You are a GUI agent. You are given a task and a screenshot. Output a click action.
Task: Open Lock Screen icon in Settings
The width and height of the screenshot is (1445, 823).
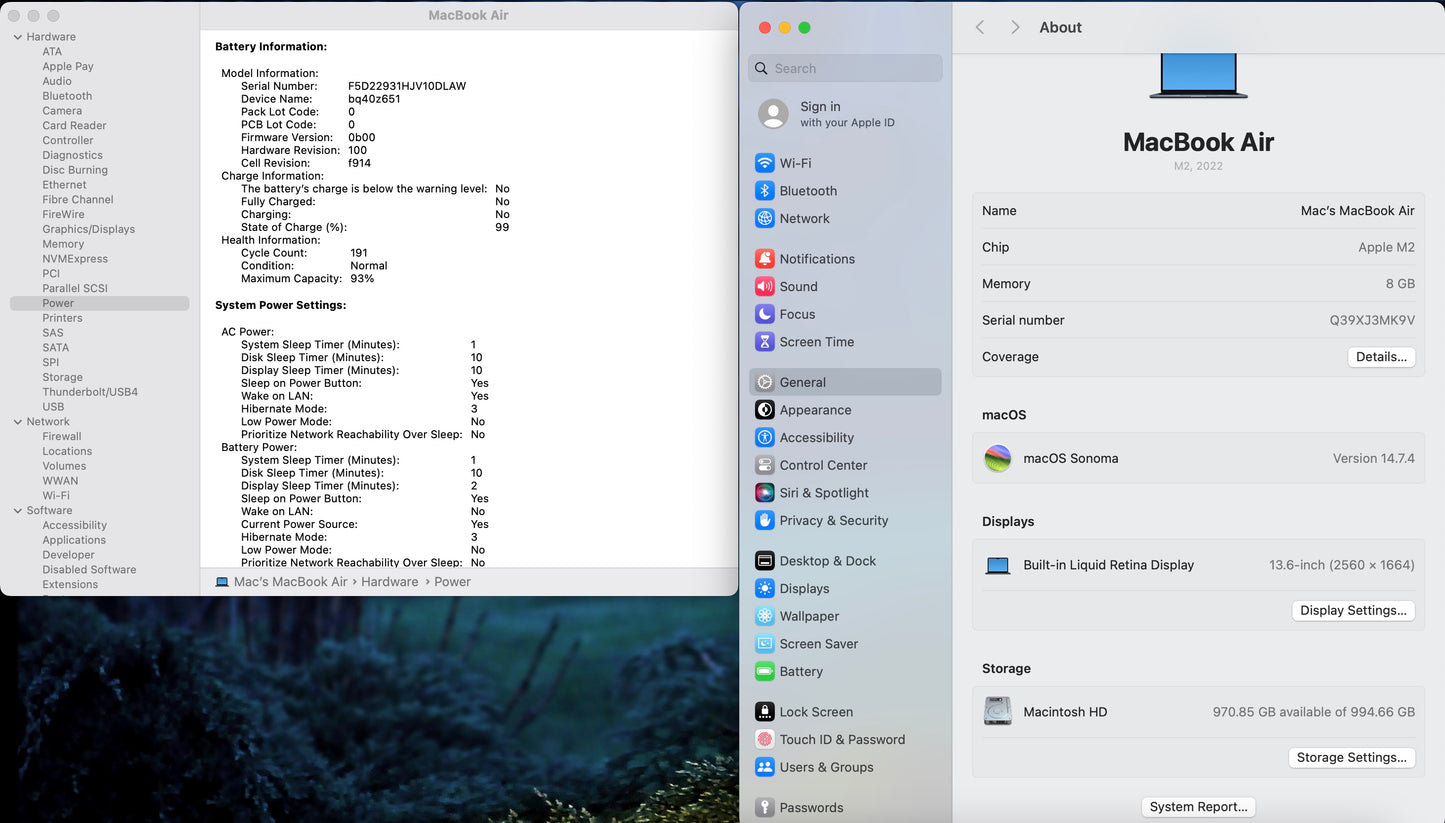(765, 712)
